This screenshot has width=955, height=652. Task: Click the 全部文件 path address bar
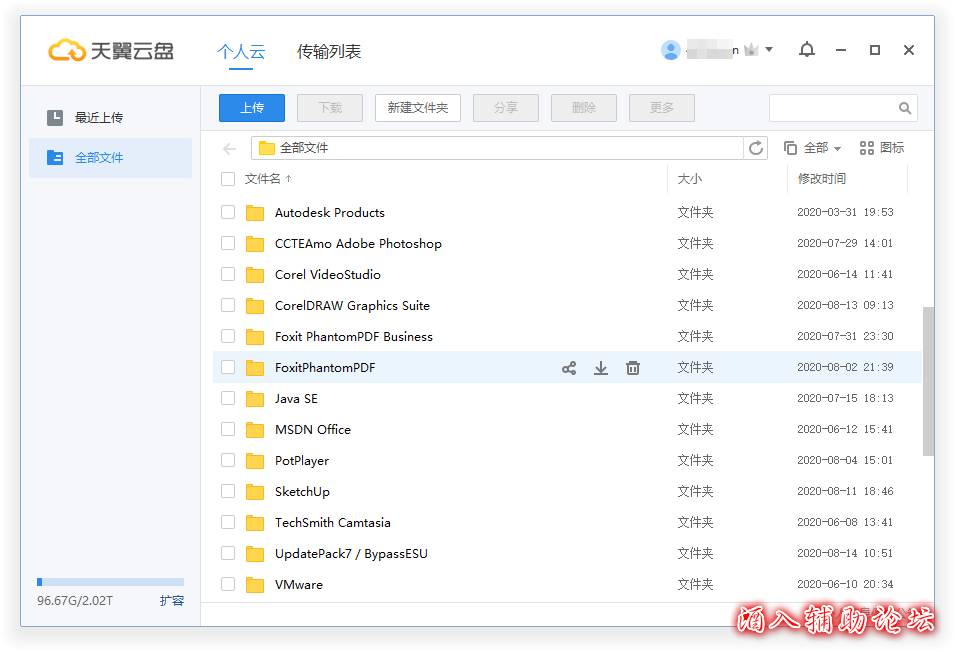click(x=497, y=148)
